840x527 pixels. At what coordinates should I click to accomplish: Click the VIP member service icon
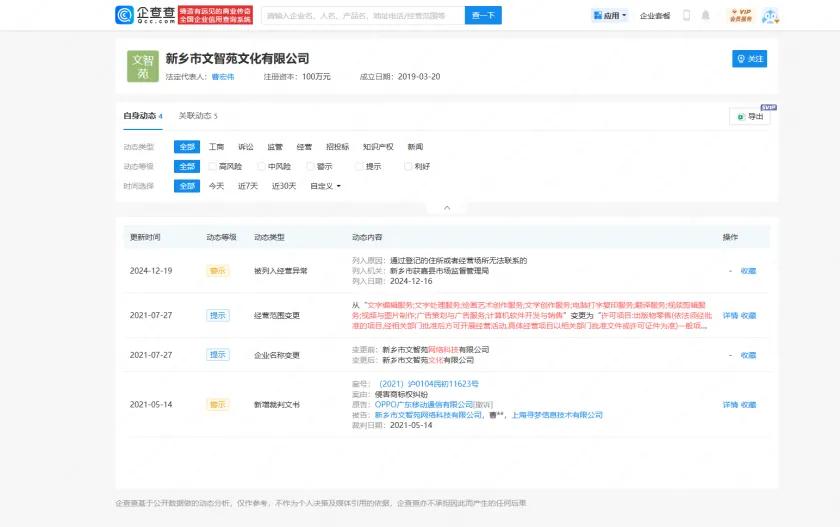738,15
